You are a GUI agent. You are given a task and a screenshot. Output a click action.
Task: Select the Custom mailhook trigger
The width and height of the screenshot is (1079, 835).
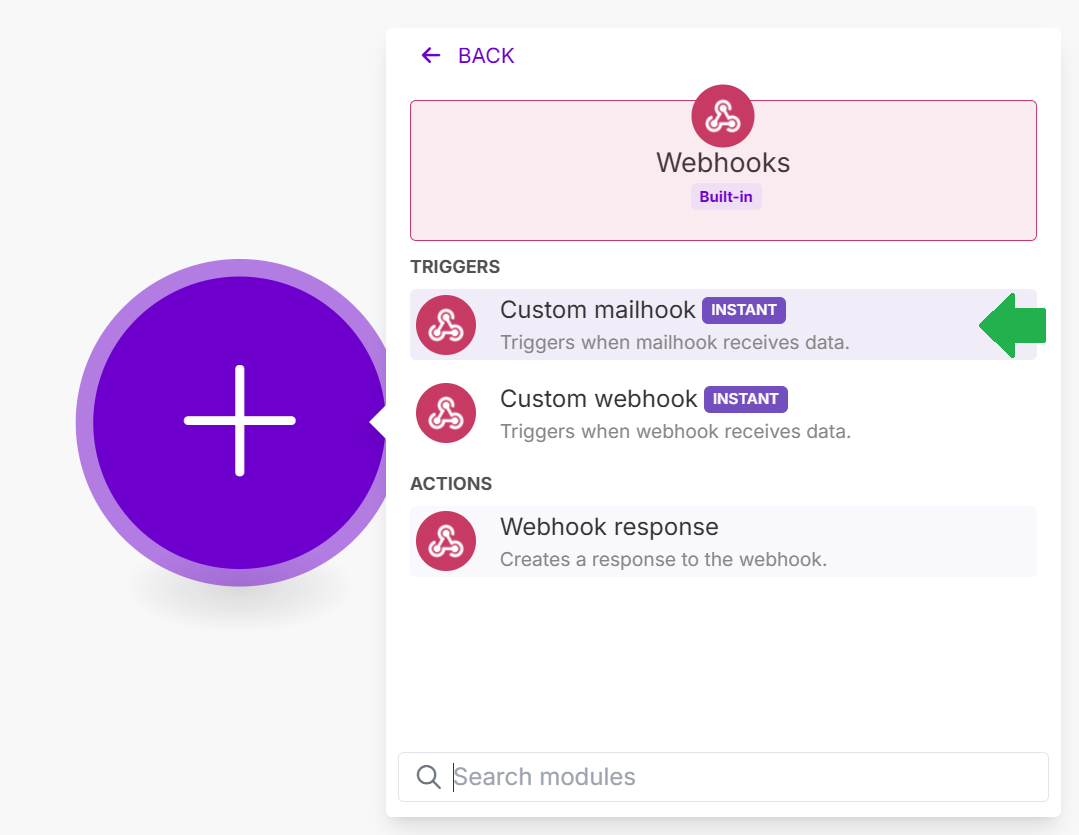[x=723, y=324]
